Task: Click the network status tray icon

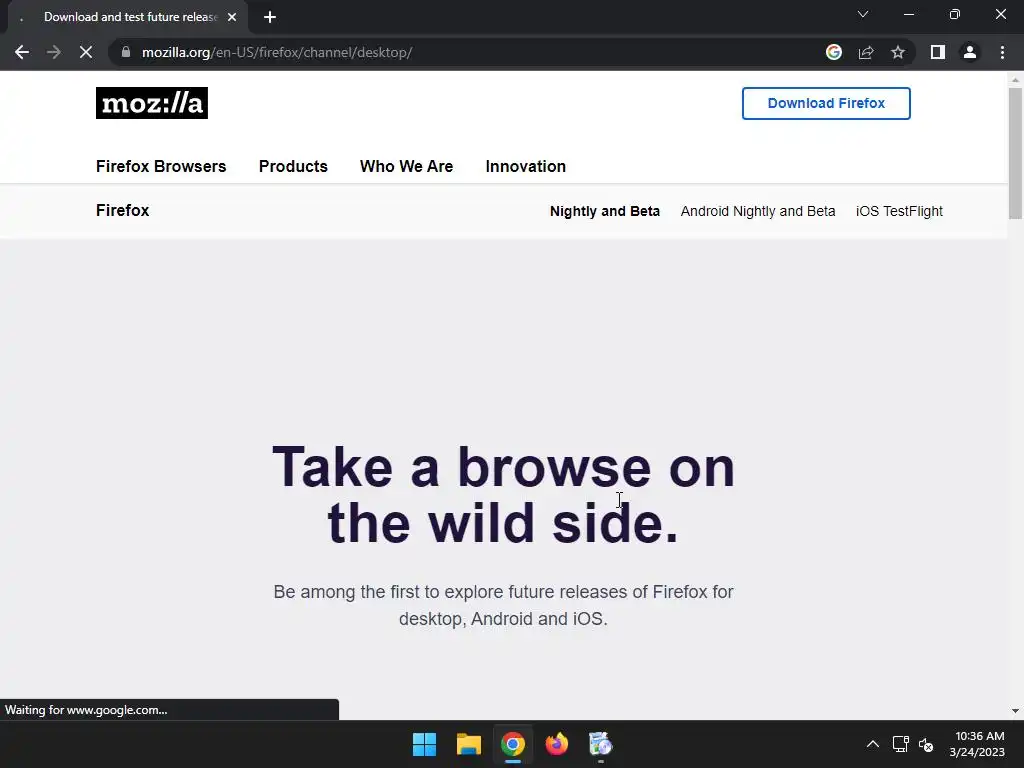Action: point(901,744)
